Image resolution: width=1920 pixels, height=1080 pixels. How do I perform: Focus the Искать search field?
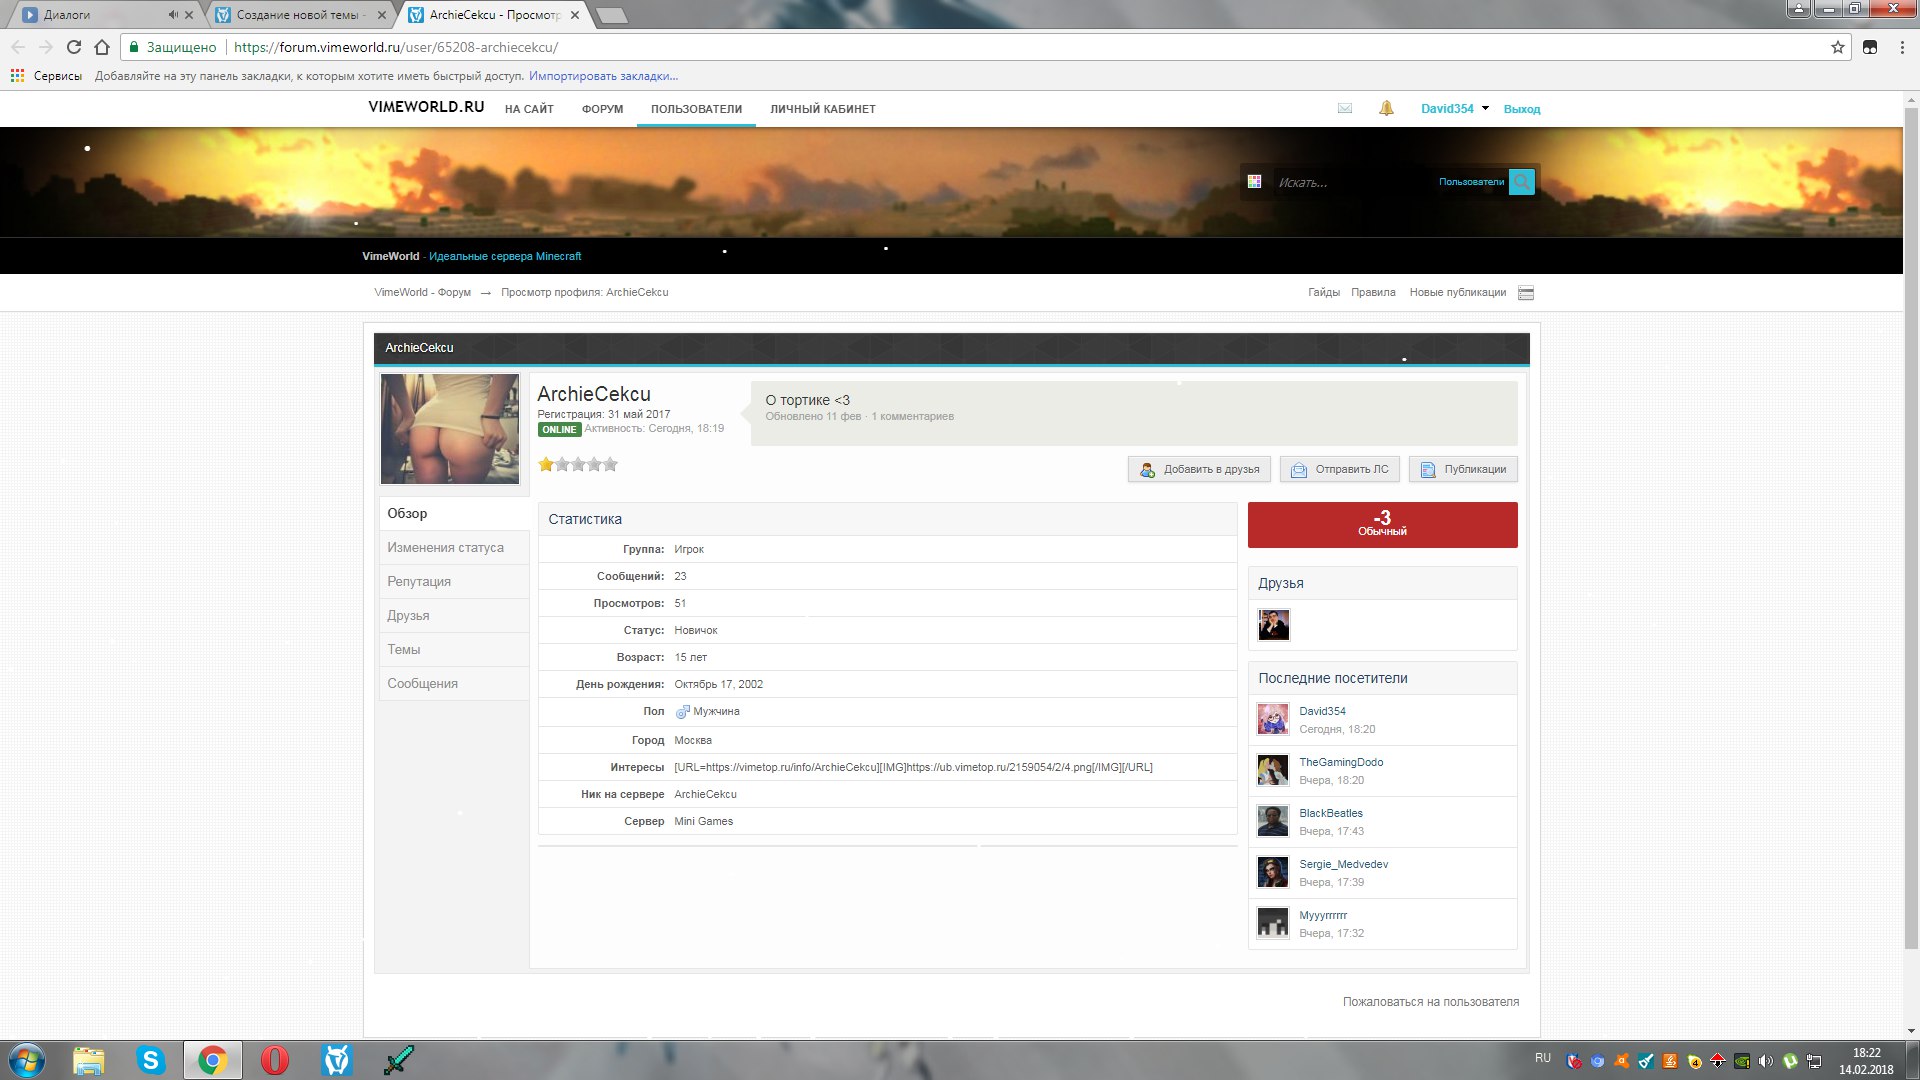click(1350, 182)
